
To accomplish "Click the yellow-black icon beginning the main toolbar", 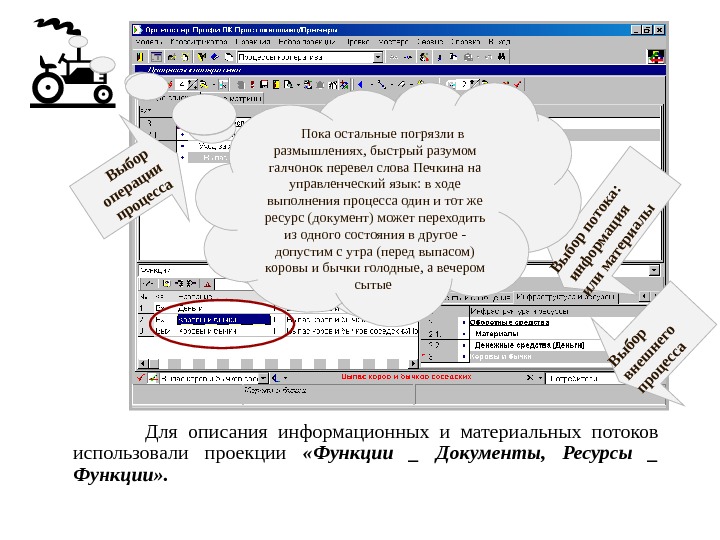I will tap(140, 57).
